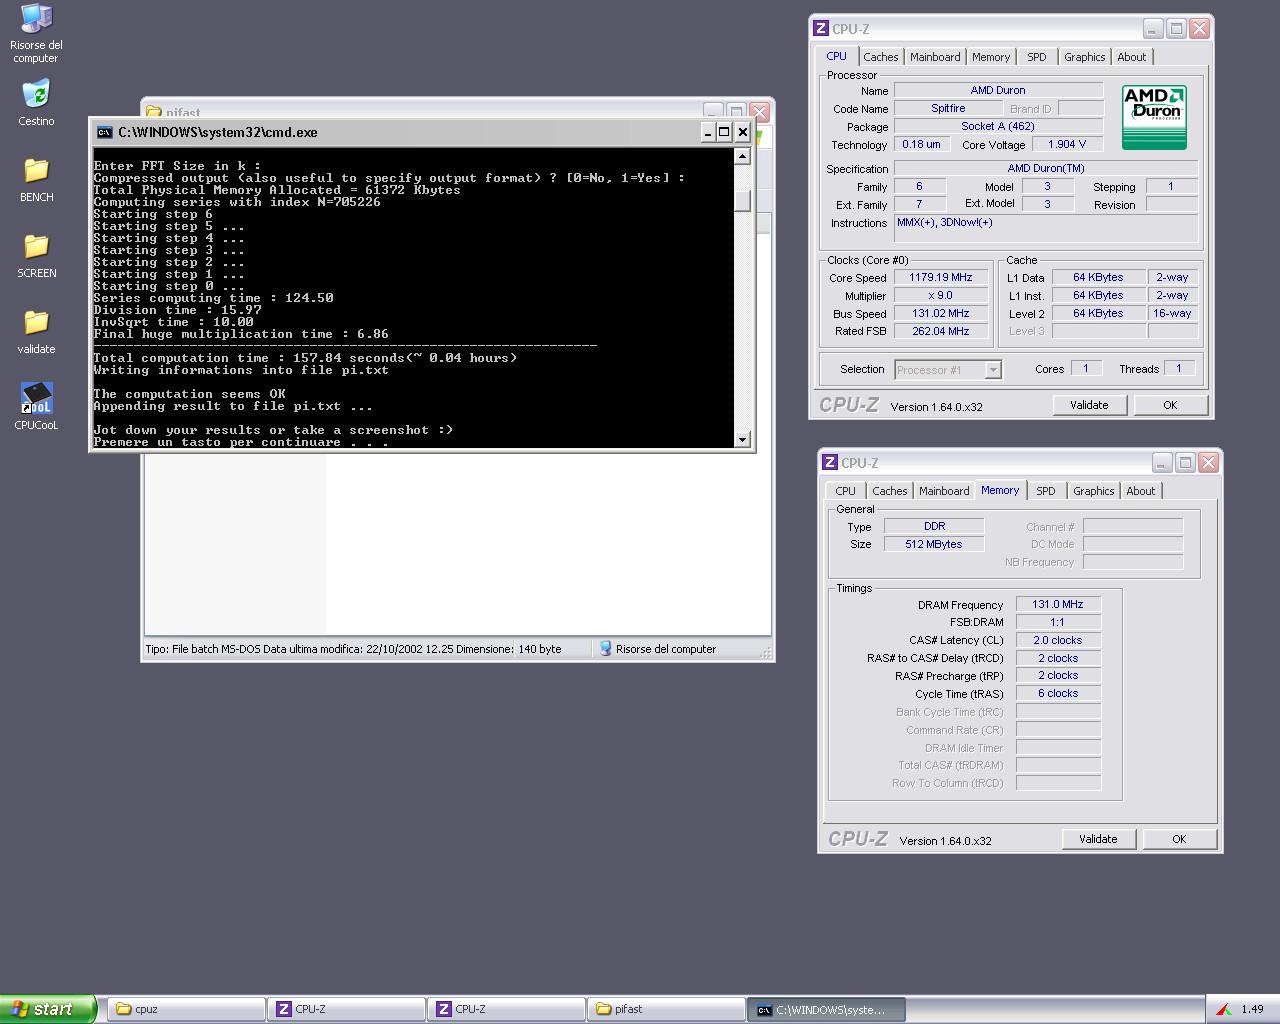
Task: Click the Core Speed 1179.19 MHz value
Action: [940, 278]
